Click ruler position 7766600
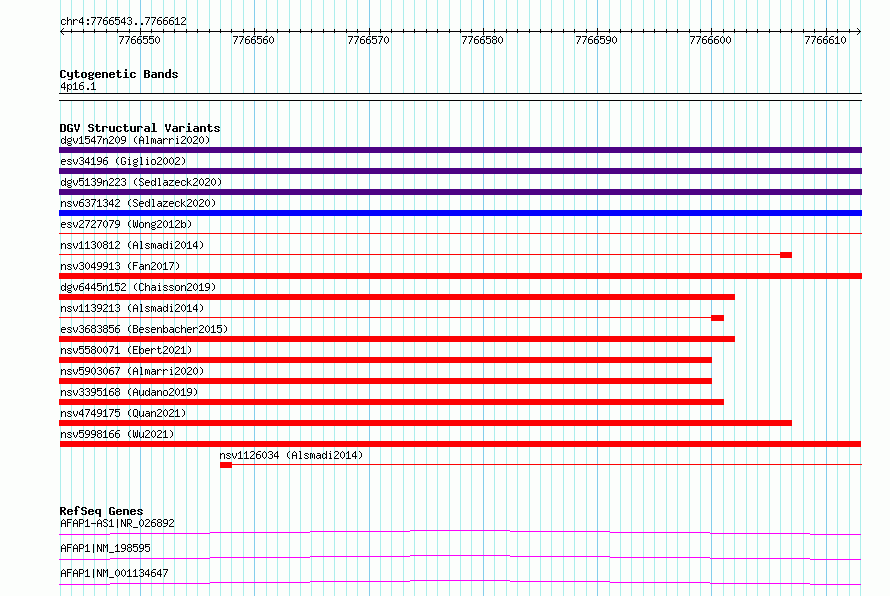This screenshot has width=890, height=596. tap(711, 40)
